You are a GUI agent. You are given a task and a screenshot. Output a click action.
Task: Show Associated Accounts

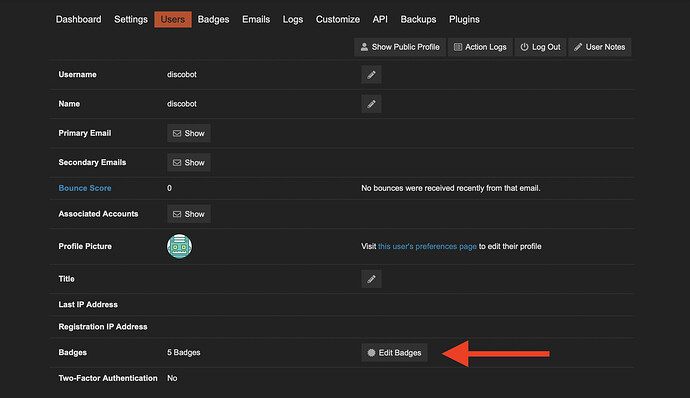coord(189,214)
